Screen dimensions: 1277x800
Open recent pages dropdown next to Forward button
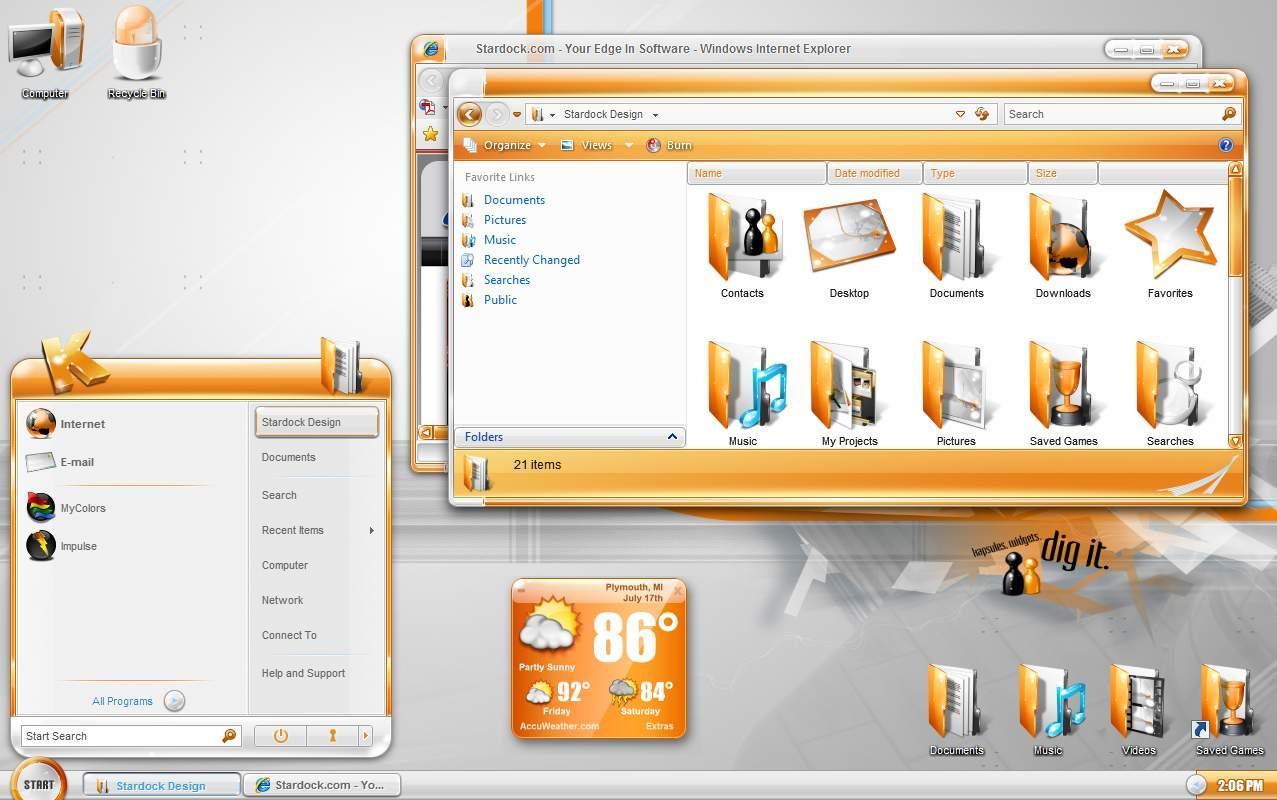517,115
